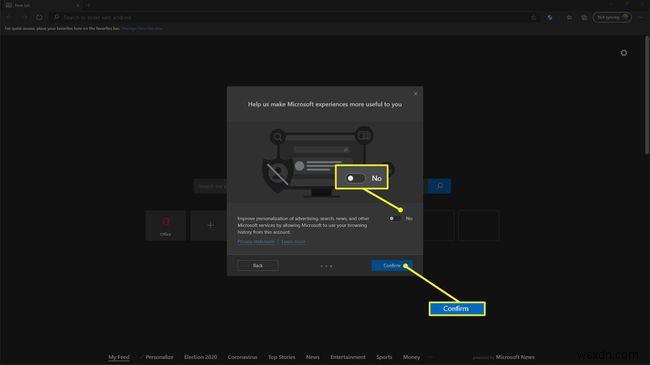The image size is (650, 365).
Task: Open a new tab with plus button
Action: pos(89,5)
